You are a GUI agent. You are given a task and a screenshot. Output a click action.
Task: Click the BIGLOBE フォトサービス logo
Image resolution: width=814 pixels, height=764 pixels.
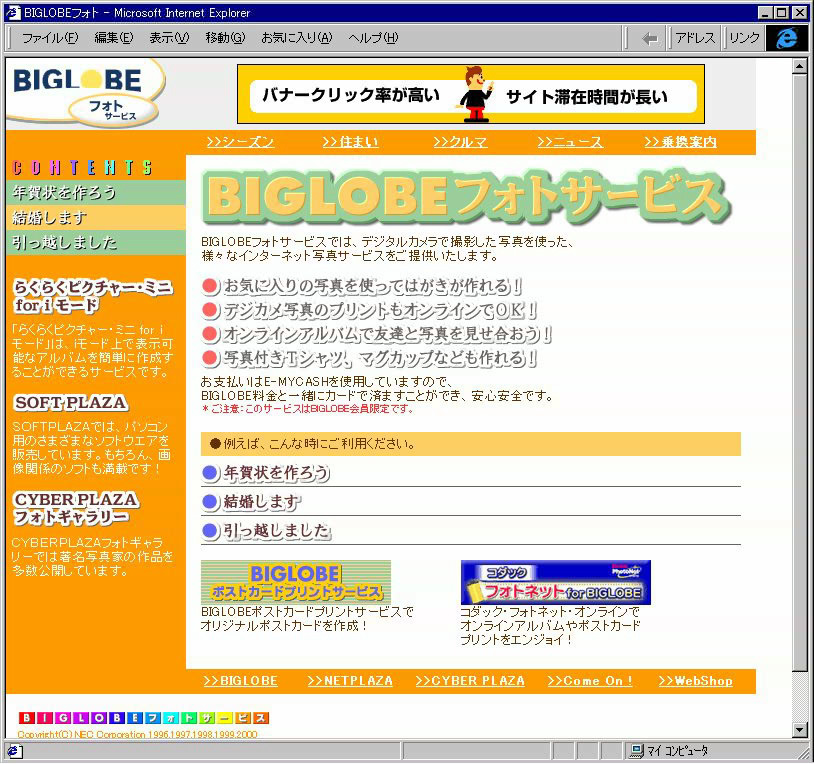tap(86, 93)
